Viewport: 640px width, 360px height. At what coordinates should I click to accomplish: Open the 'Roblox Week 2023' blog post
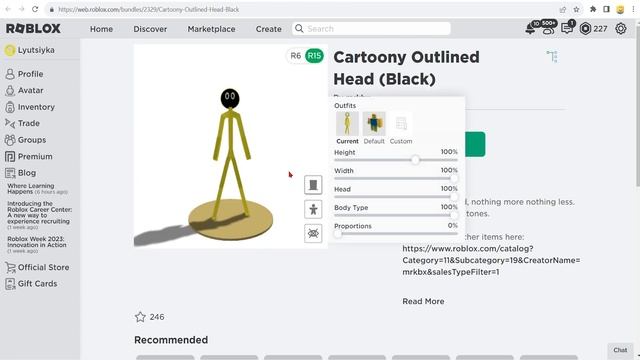point(37,244)
